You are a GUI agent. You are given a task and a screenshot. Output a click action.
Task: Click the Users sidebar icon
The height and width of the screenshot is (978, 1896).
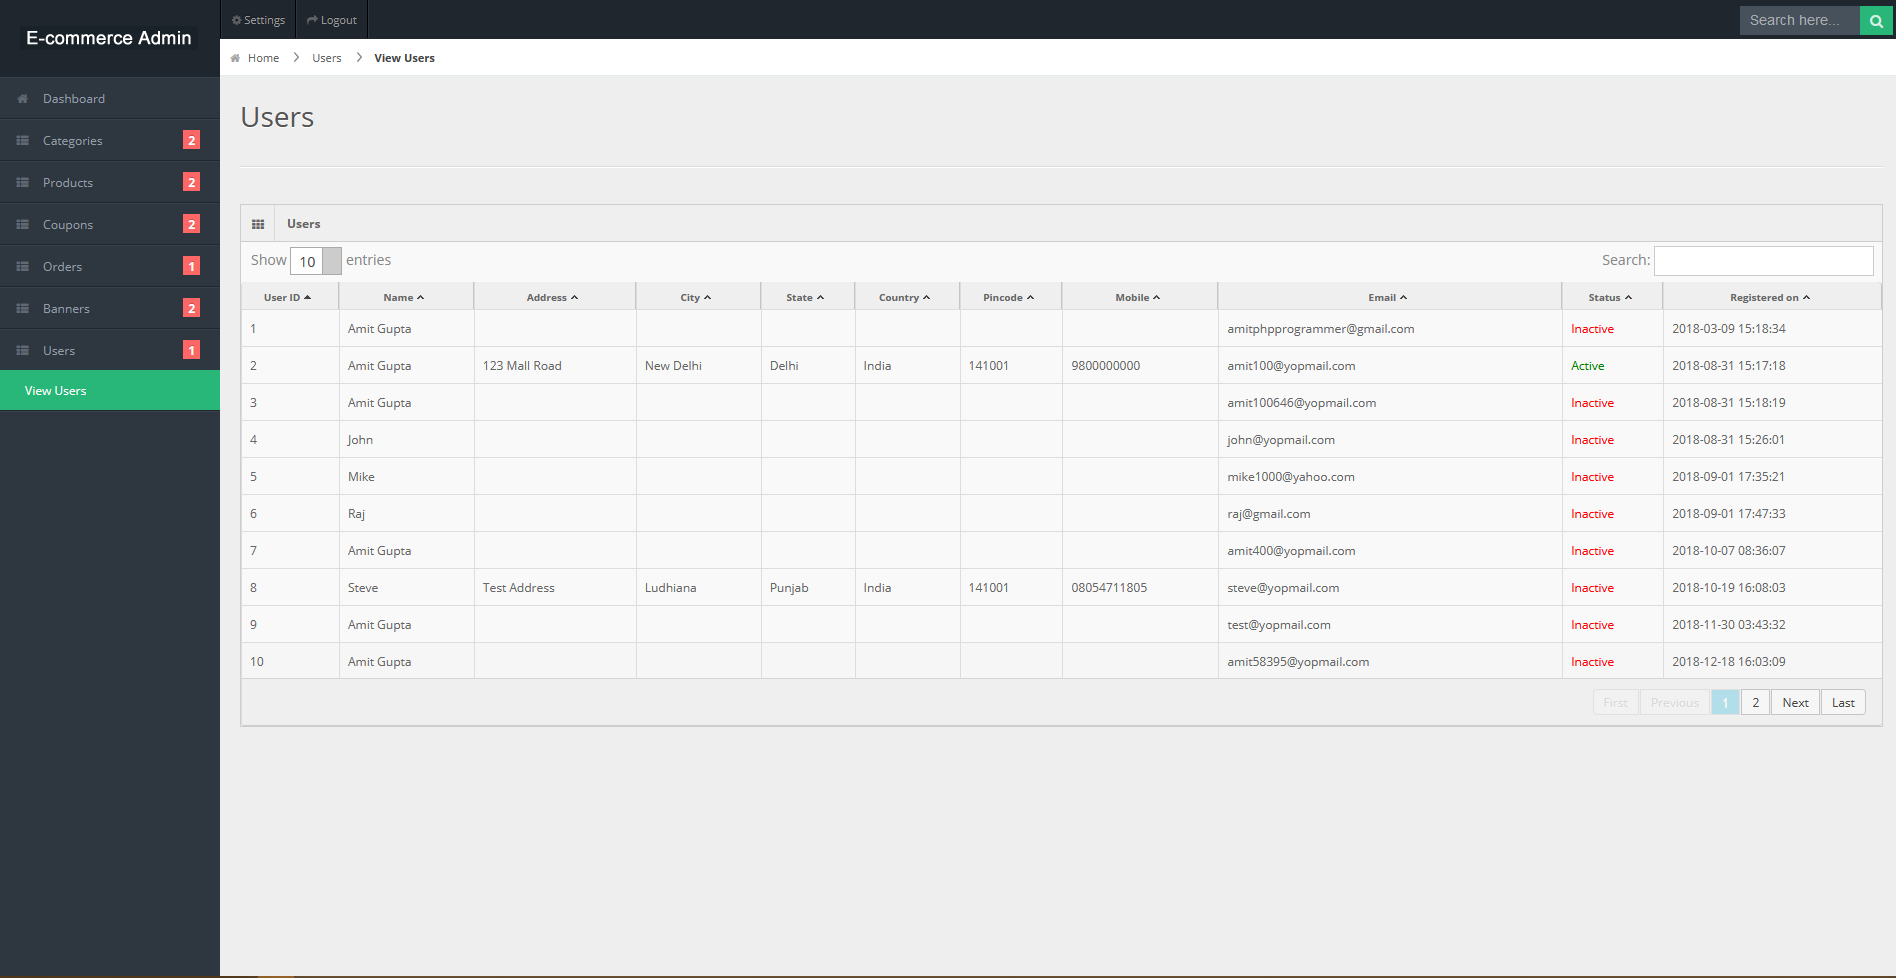[22, 349]
